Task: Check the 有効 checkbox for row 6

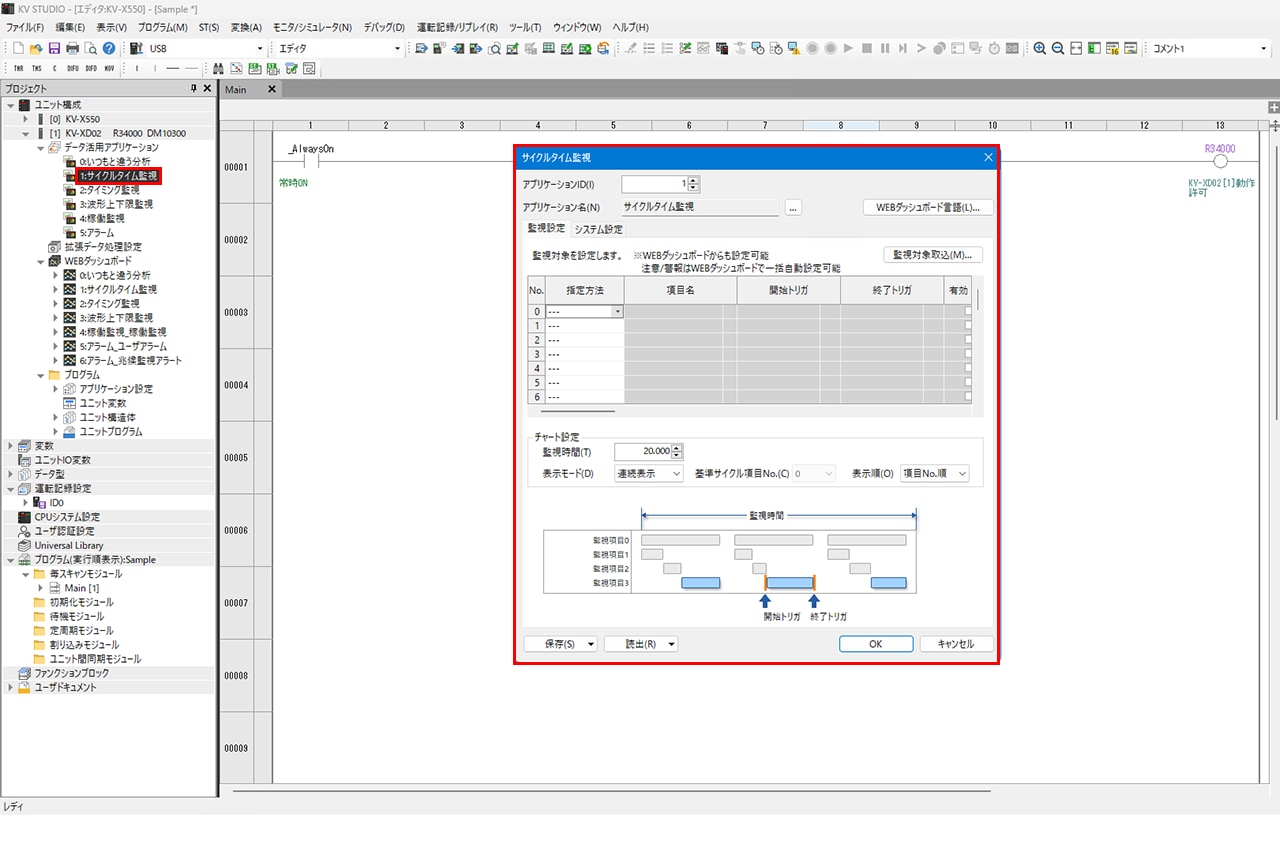Action: pos(968,397)
